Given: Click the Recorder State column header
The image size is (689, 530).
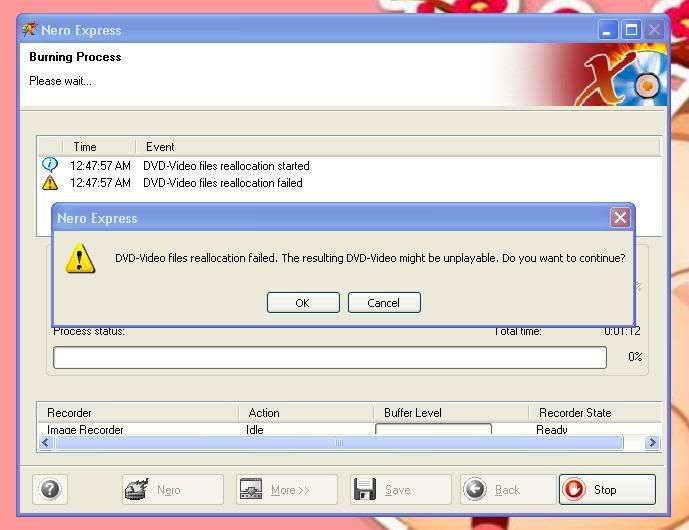Looking at the screenshot, I should click(575, 412).
